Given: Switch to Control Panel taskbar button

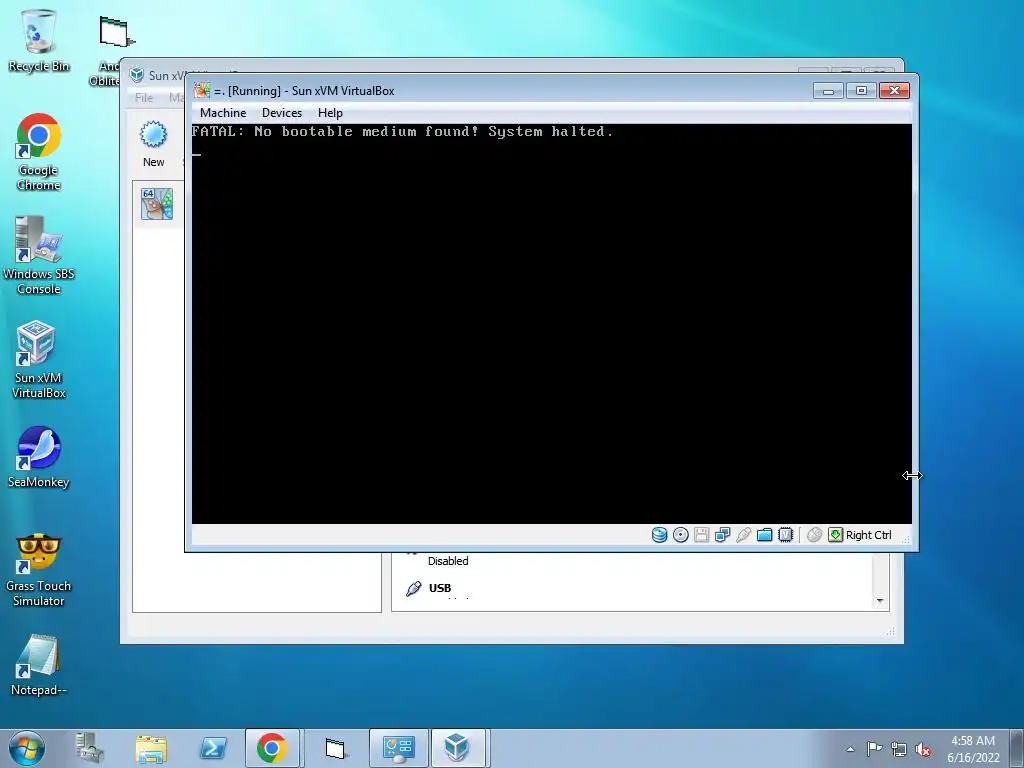Looking at the screenshot, I should tap(398, 748).
